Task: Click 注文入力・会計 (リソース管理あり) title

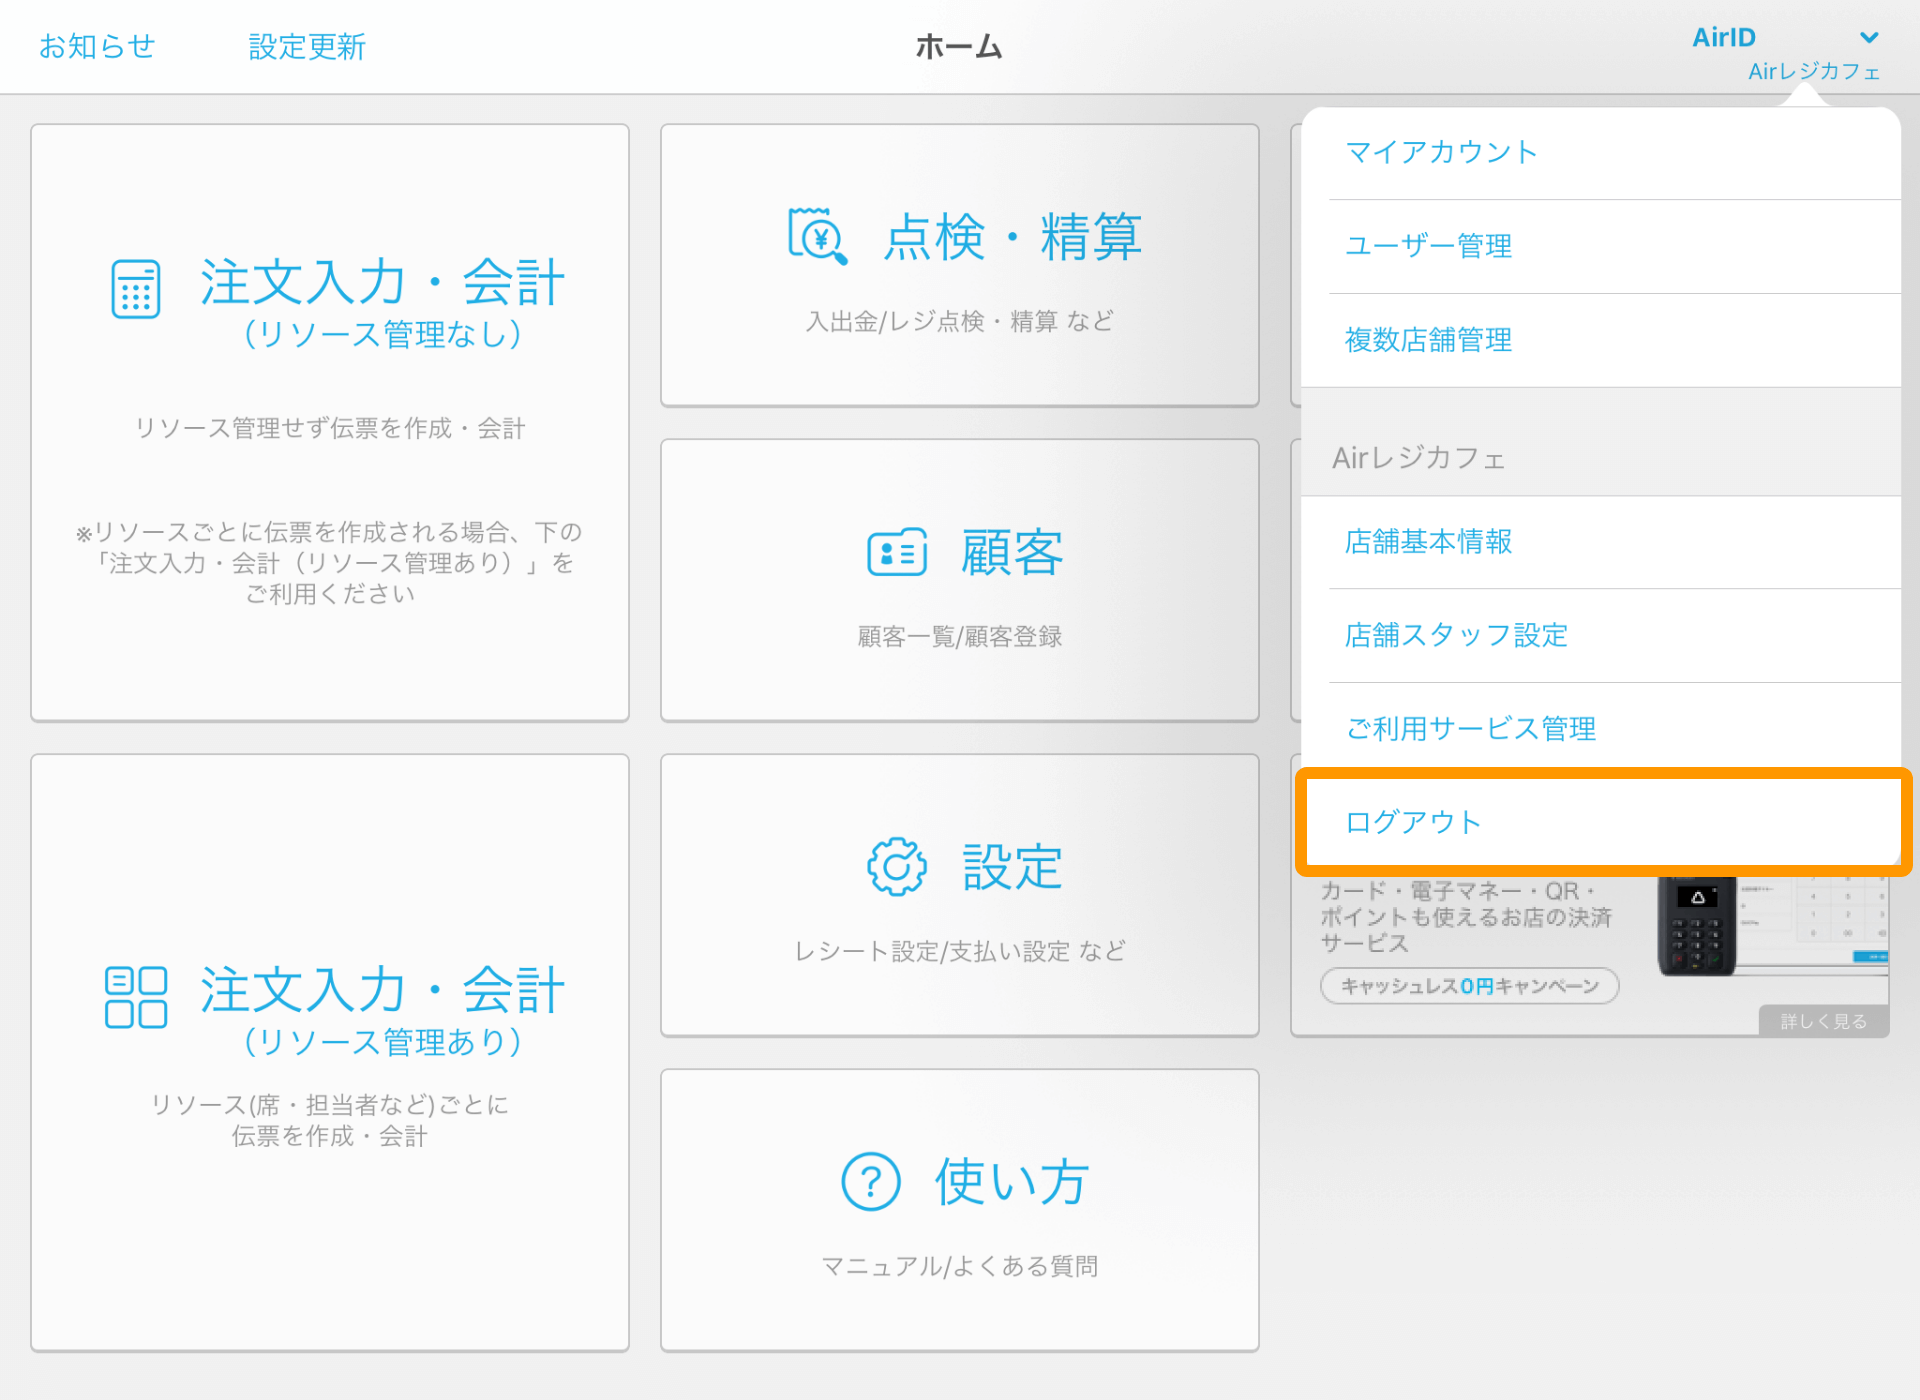Action: (x=383, y=1011)
